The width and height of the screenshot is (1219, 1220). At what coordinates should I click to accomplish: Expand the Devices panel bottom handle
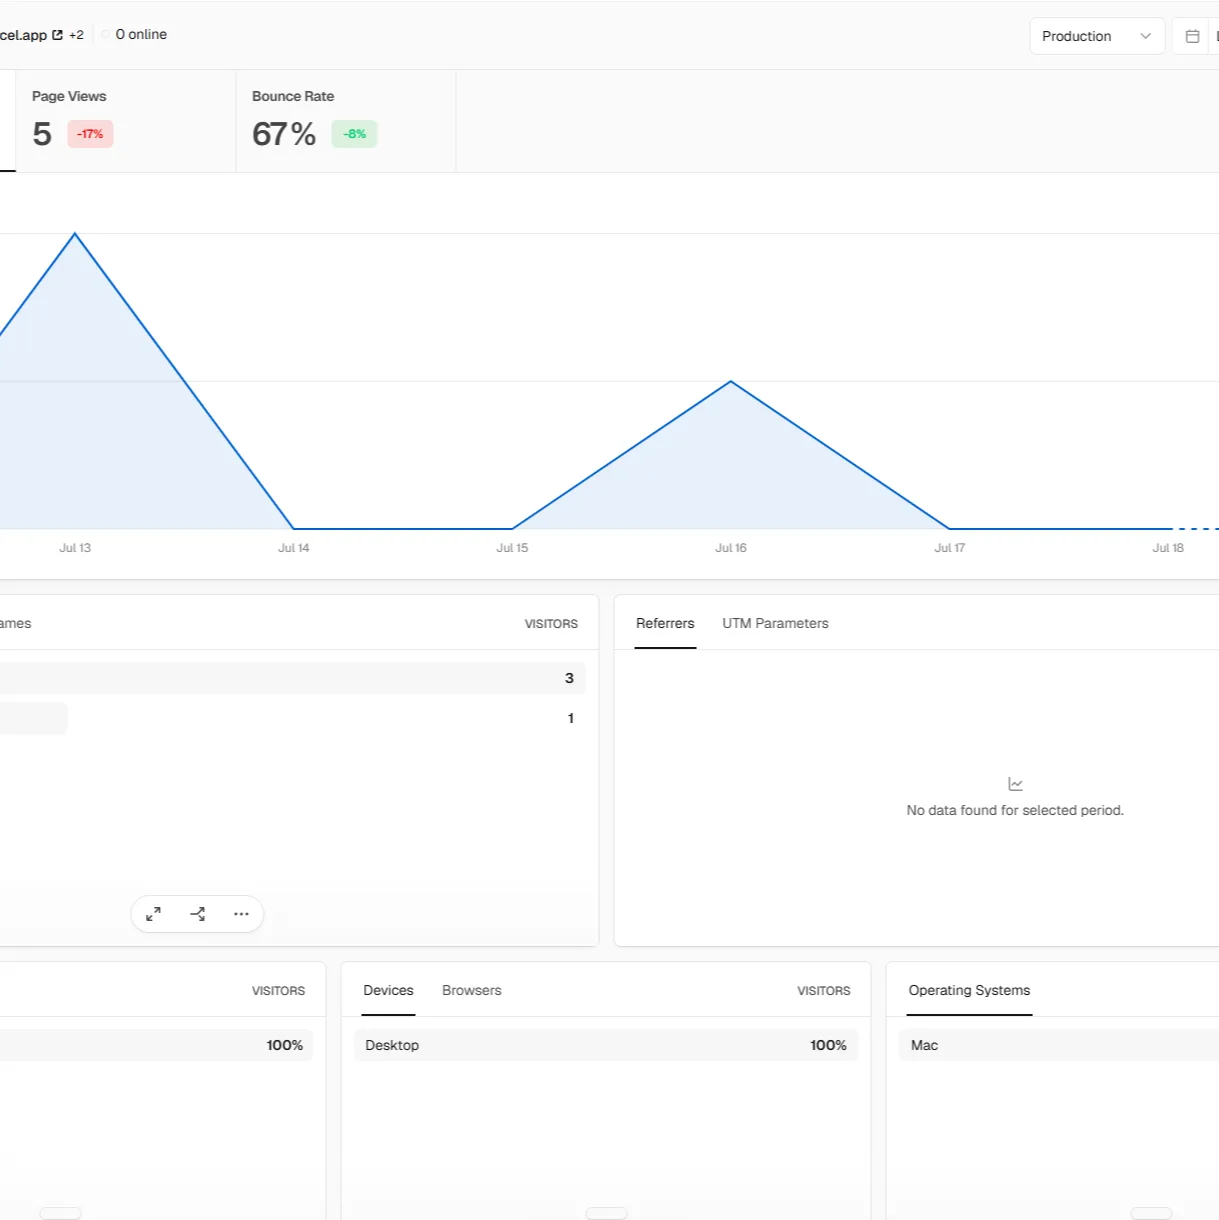(606, 1213)
